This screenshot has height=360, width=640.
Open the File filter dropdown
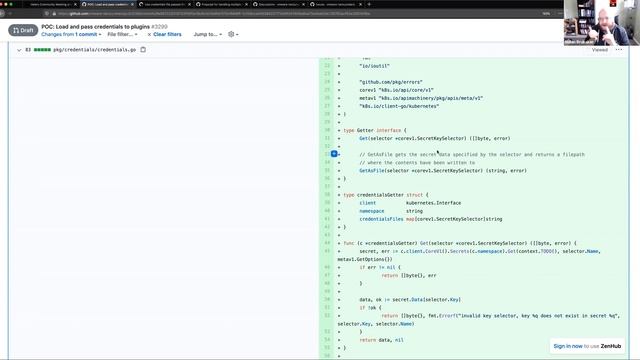point(122,34)
